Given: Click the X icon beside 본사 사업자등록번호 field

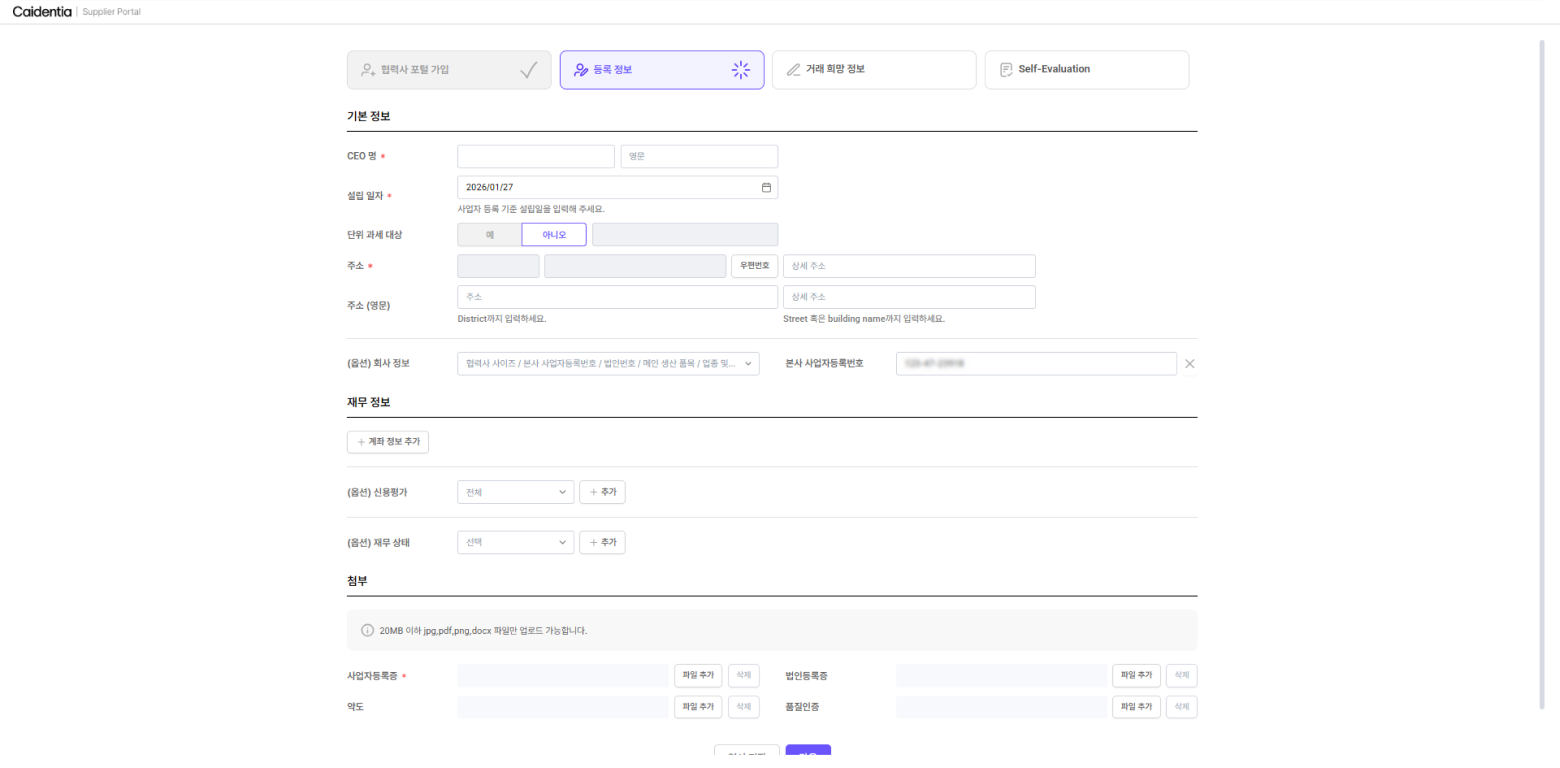Looking at the screenshot, I should [x=1189, y=364].
